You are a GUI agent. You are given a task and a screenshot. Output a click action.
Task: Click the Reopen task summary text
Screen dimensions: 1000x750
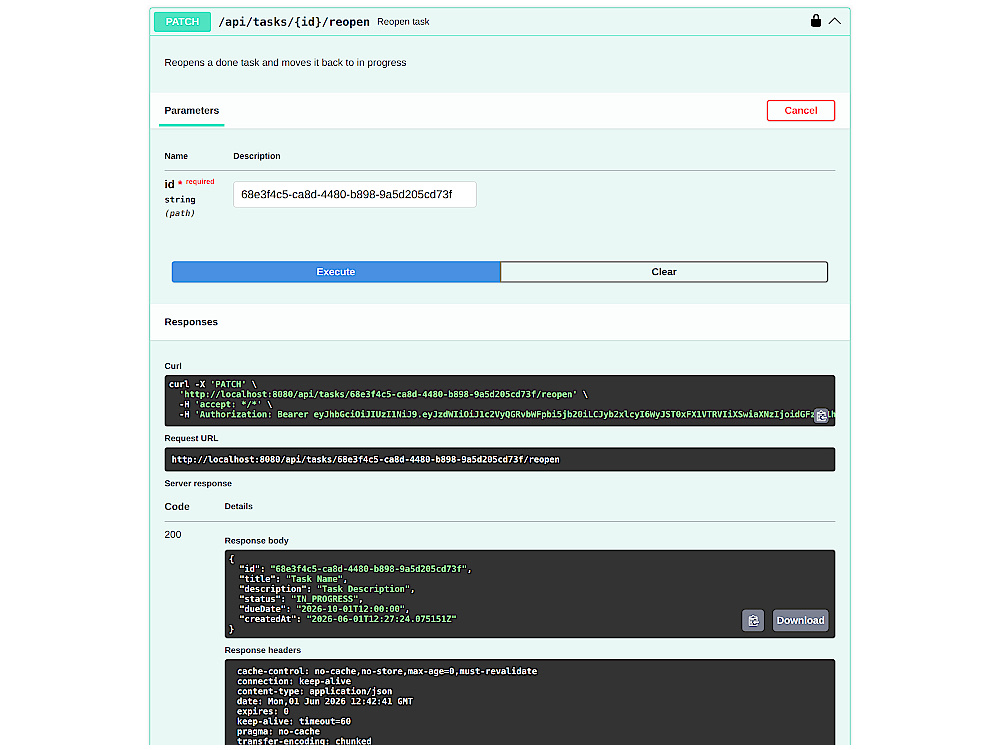click(x=403, y=22)
